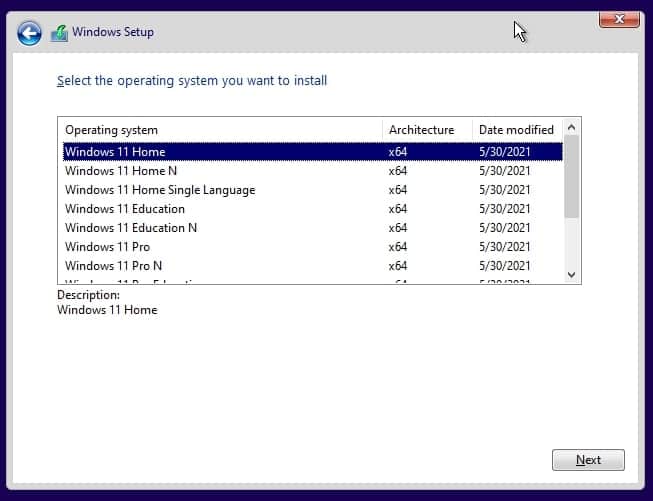Click scrollbar track below the thumb

coord(572,242)
